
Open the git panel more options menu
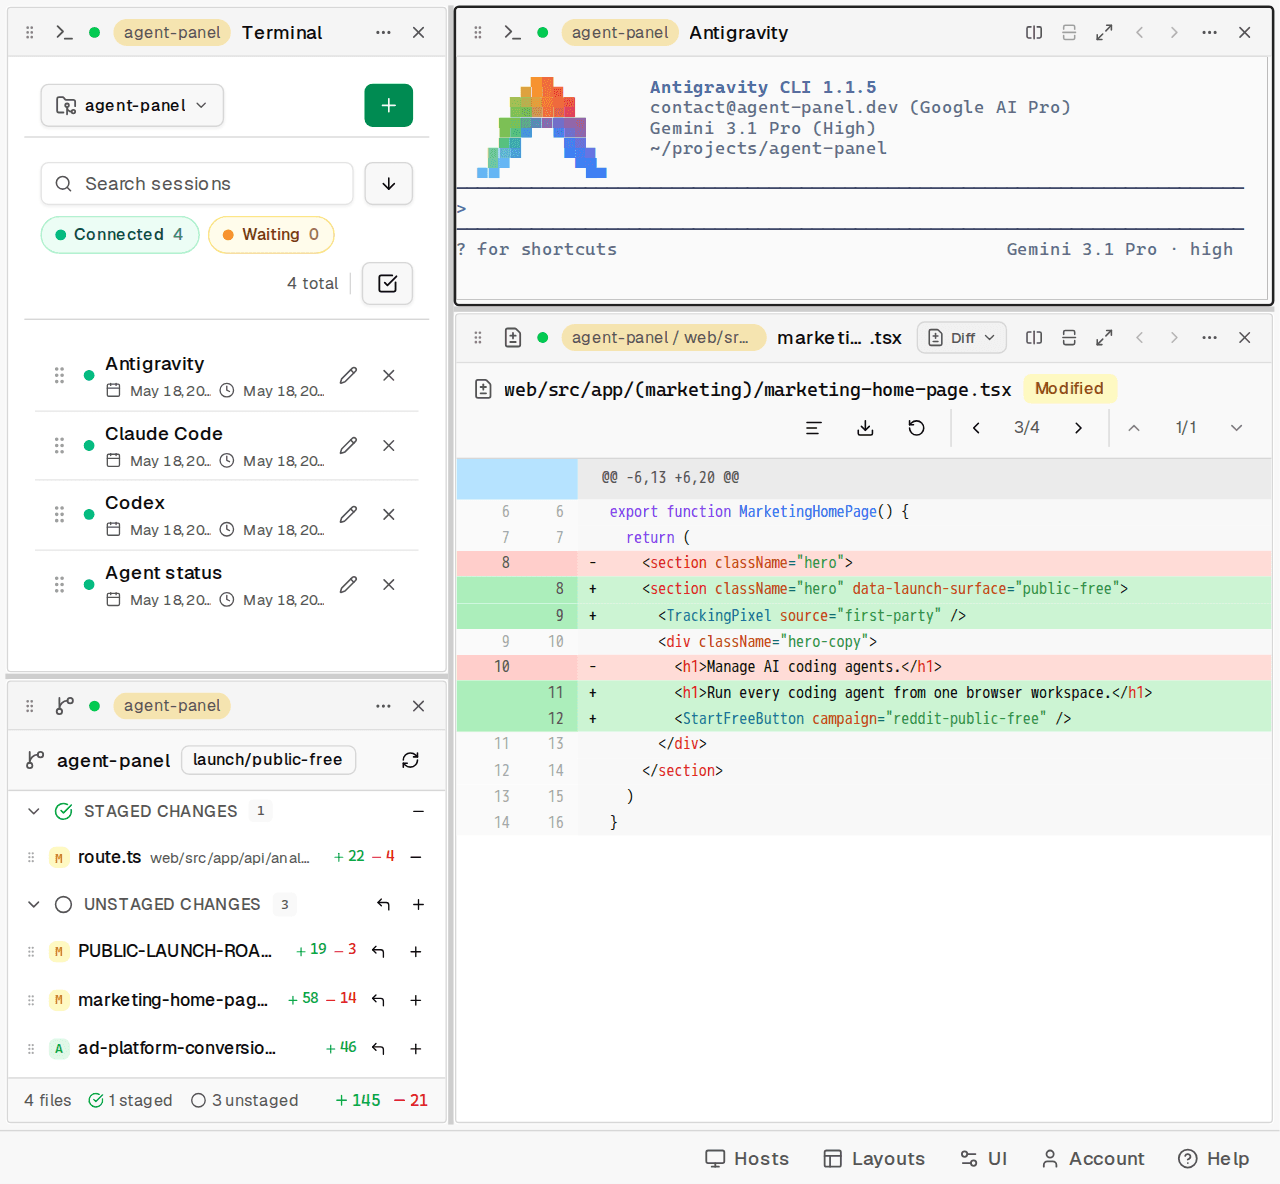[384, 706]
